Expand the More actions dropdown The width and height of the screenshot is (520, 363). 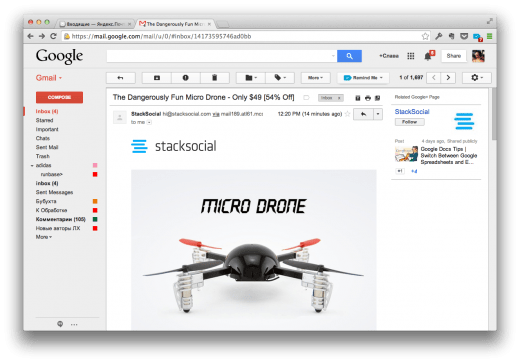315,78
